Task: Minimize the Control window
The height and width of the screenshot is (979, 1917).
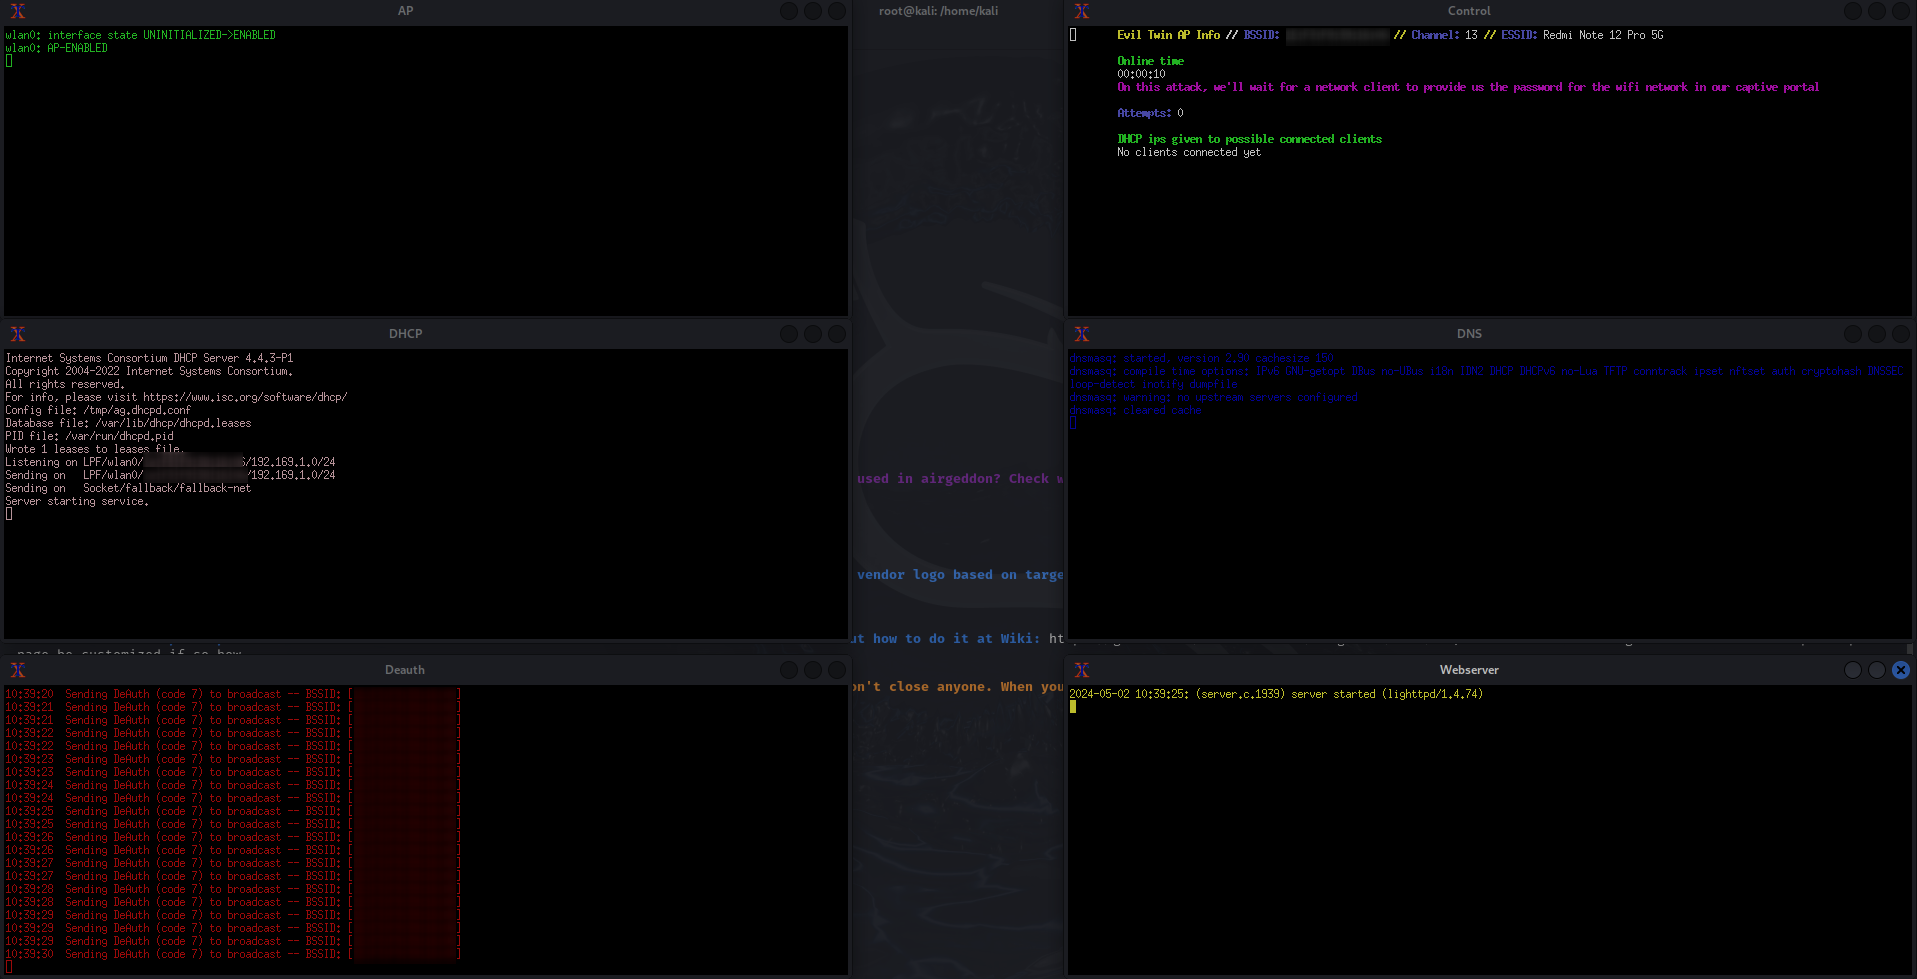Action: (1852, 11)
